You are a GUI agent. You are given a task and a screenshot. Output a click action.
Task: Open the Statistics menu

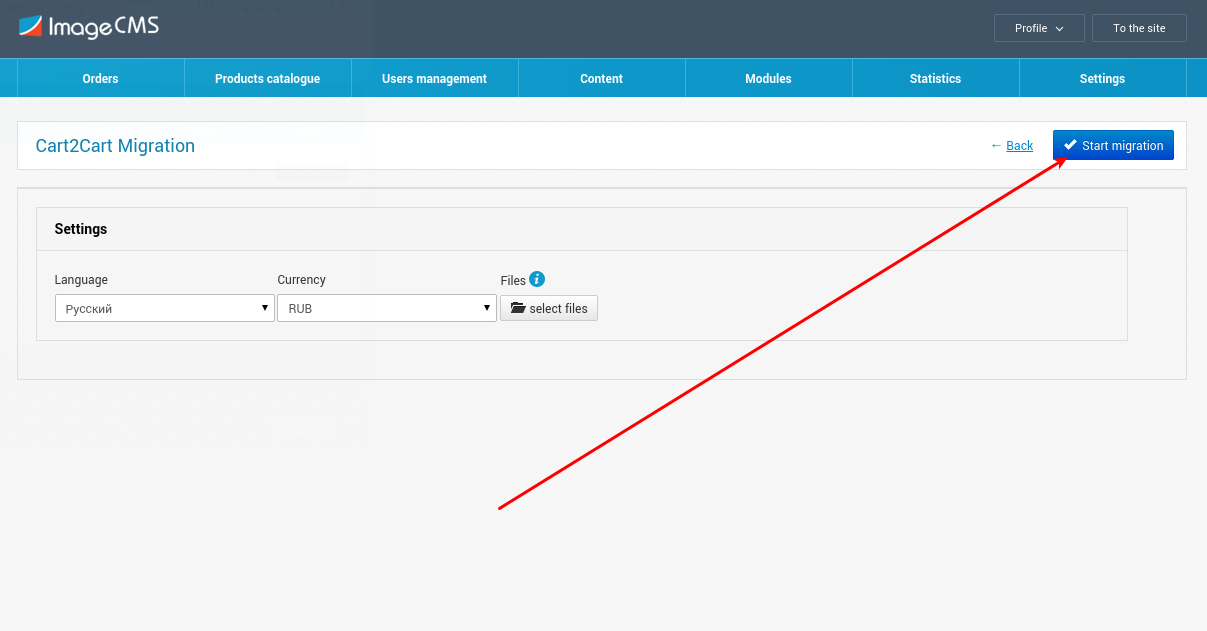click(936, 78)
